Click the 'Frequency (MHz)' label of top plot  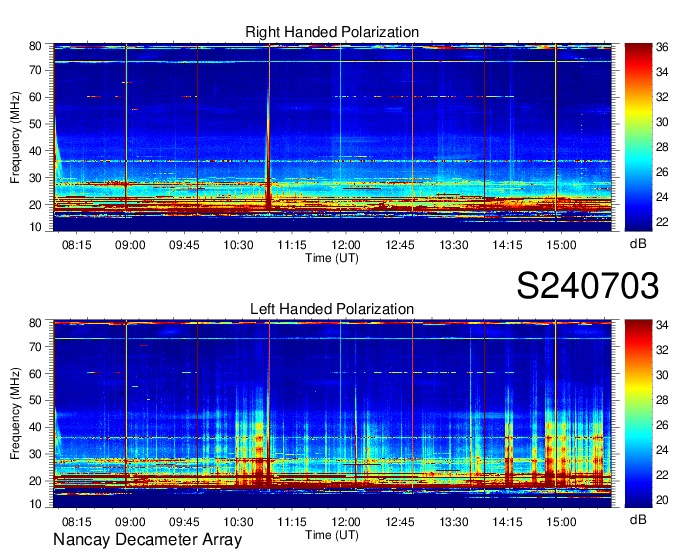click(16, 137)
